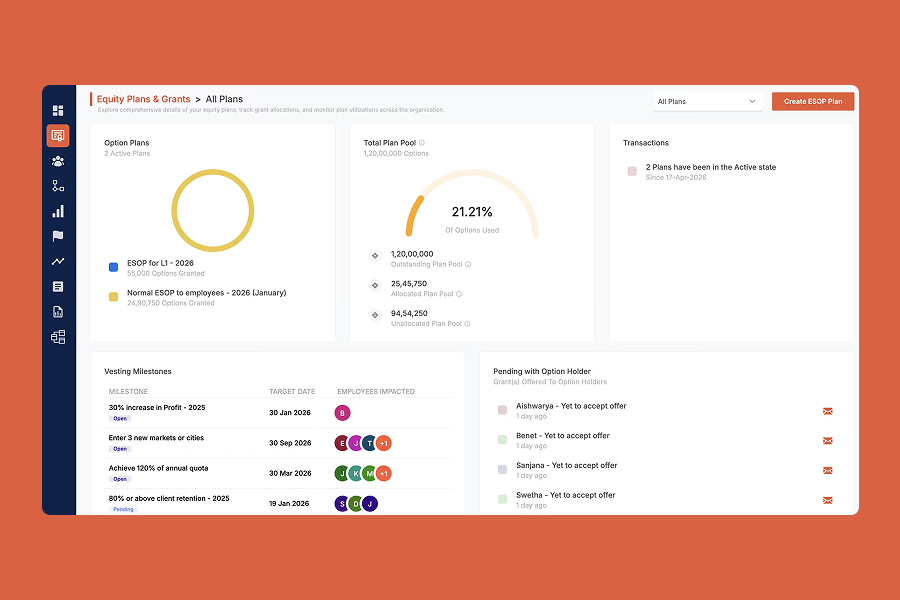This screenshot has height=600, width=900.
Task: Click the "Enter 3 new markets or cities" milestone
Action: 156,438
